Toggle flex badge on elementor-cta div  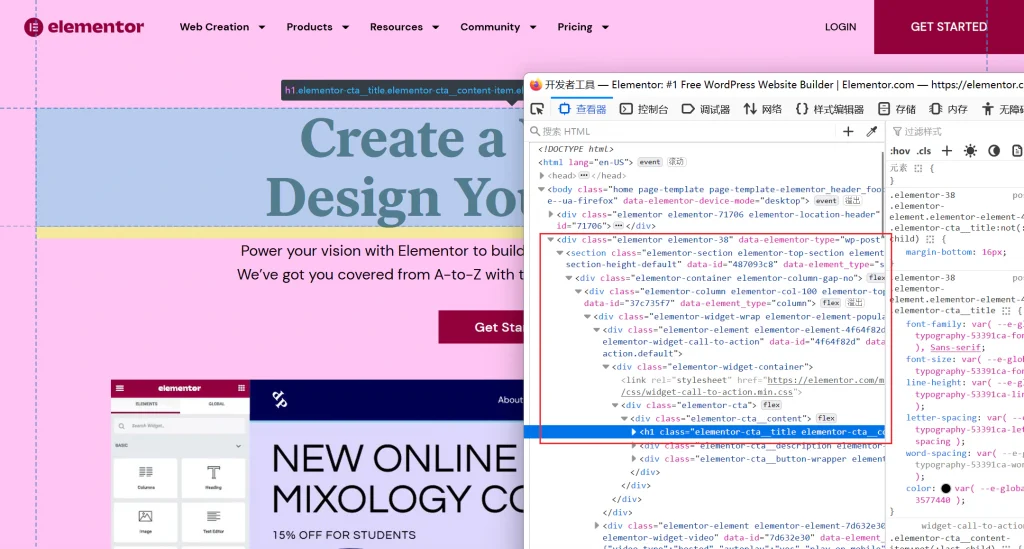click(x=772, y=405)
